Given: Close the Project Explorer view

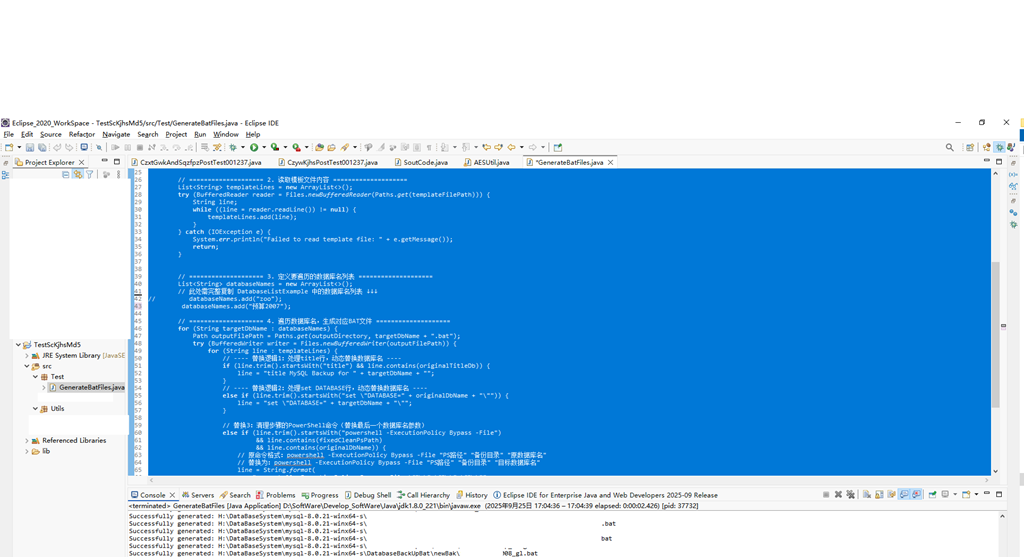Looking at the screenshot, I should (x=82, y=162).
